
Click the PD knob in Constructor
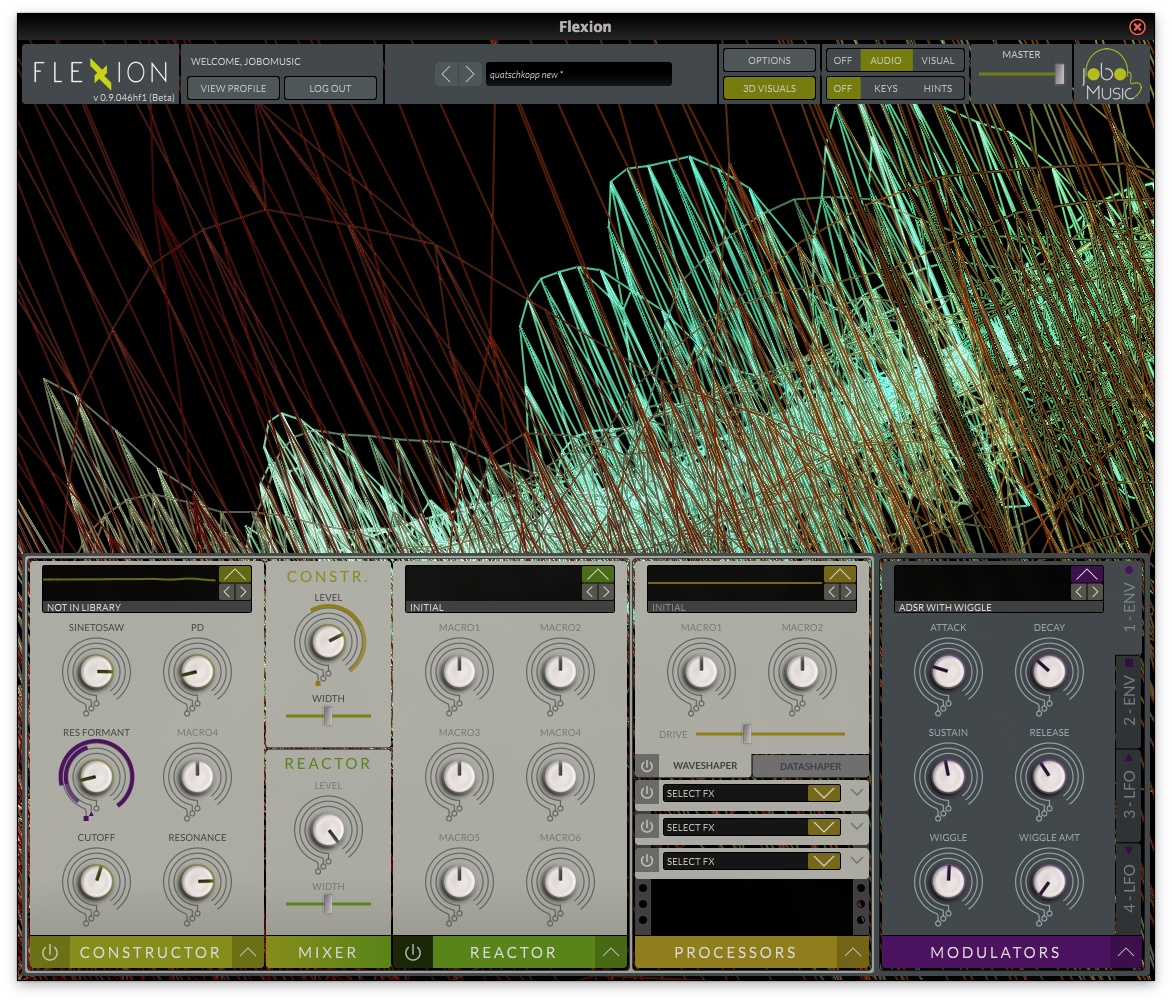click(197, 672)
